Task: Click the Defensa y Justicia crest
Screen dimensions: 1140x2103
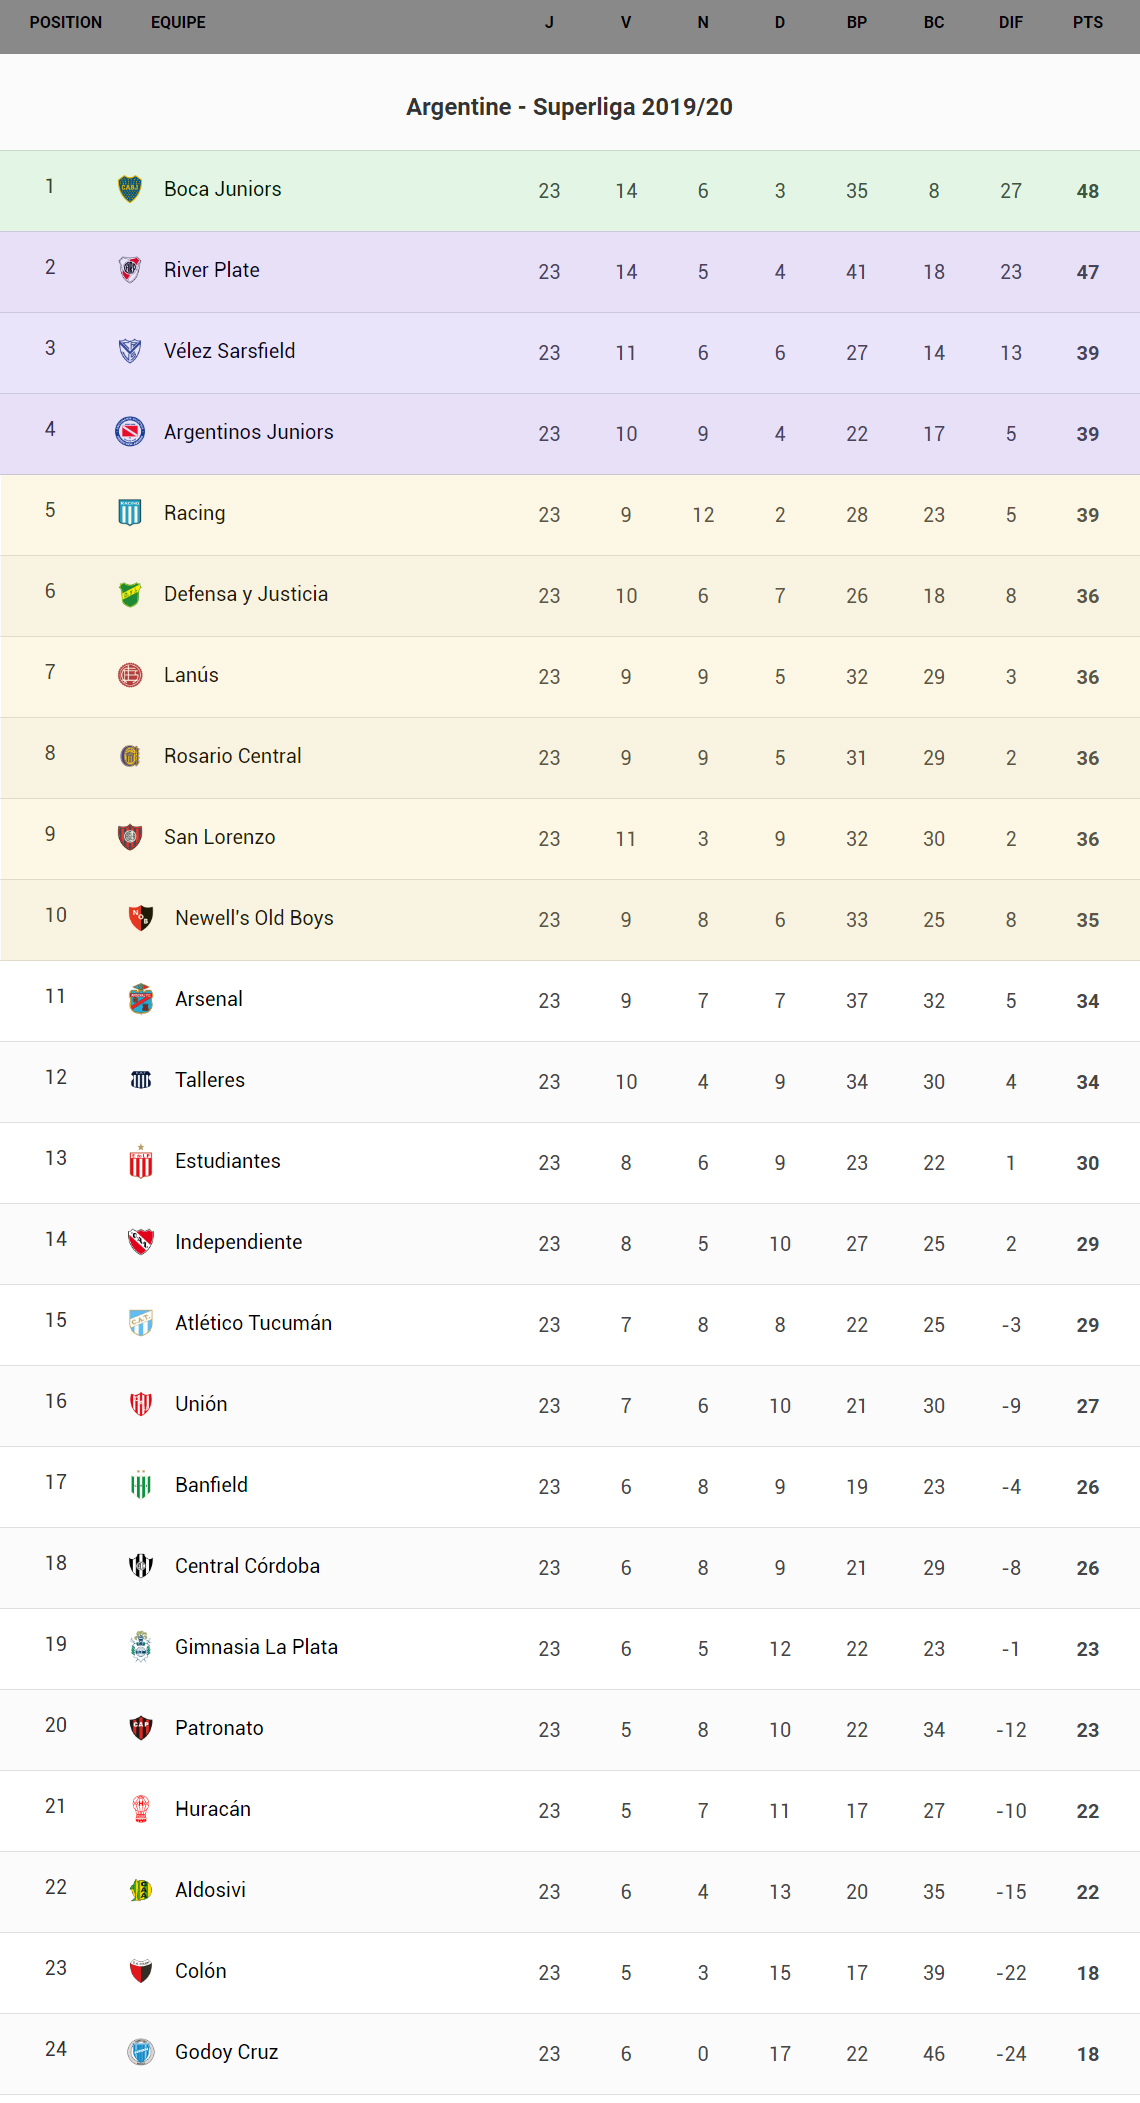Action: point(130,594)
